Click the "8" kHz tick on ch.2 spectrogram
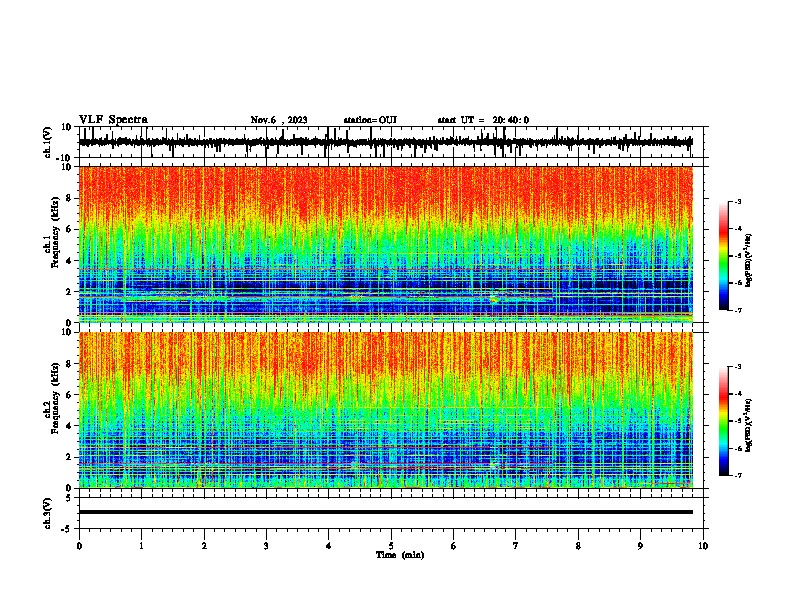Screen dimensions: 792x612 (x=69, y=364)
